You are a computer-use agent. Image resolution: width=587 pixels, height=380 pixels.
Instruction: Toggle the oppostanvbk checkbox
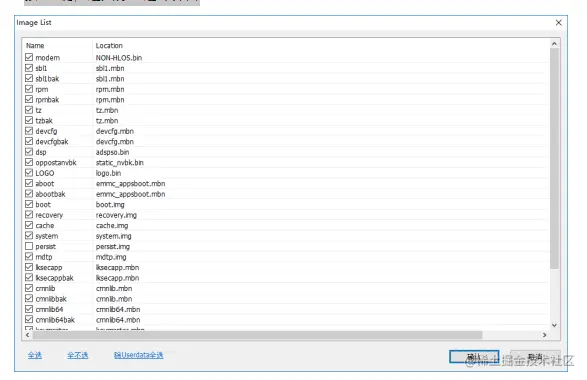pos(29,162)
